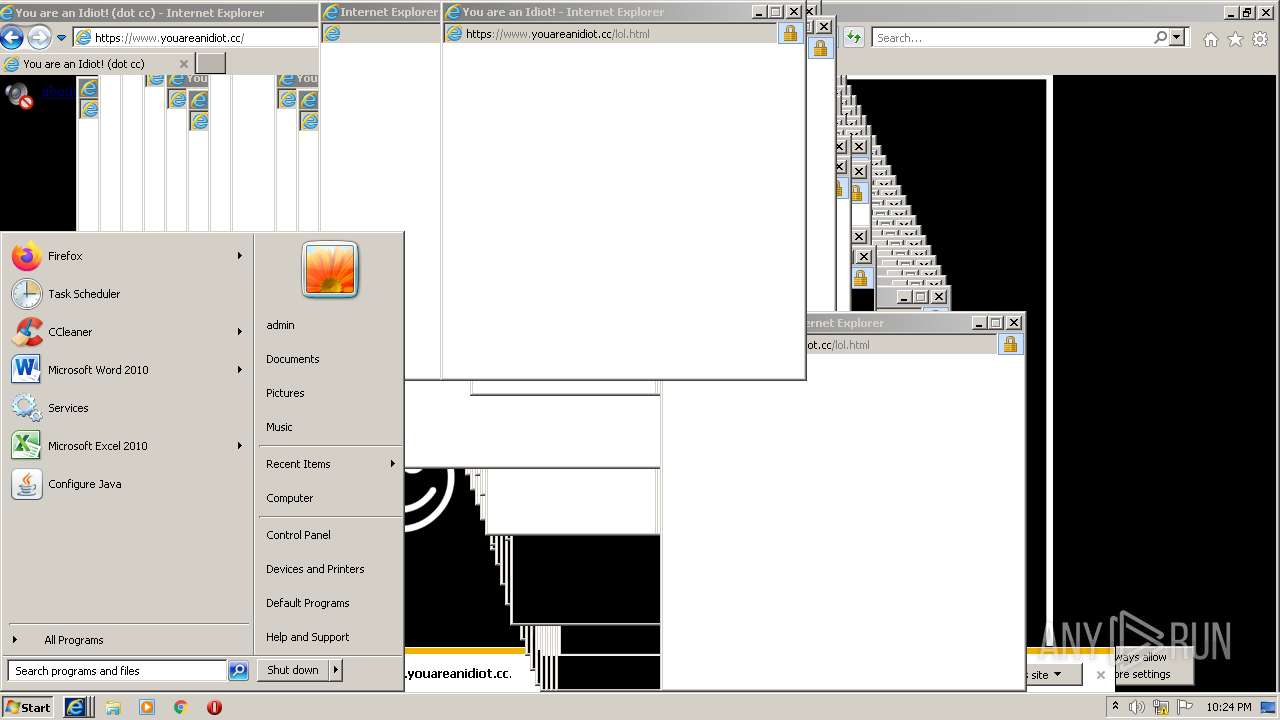Expand the Recent Items submenu arrow

[x=392, y=464]
